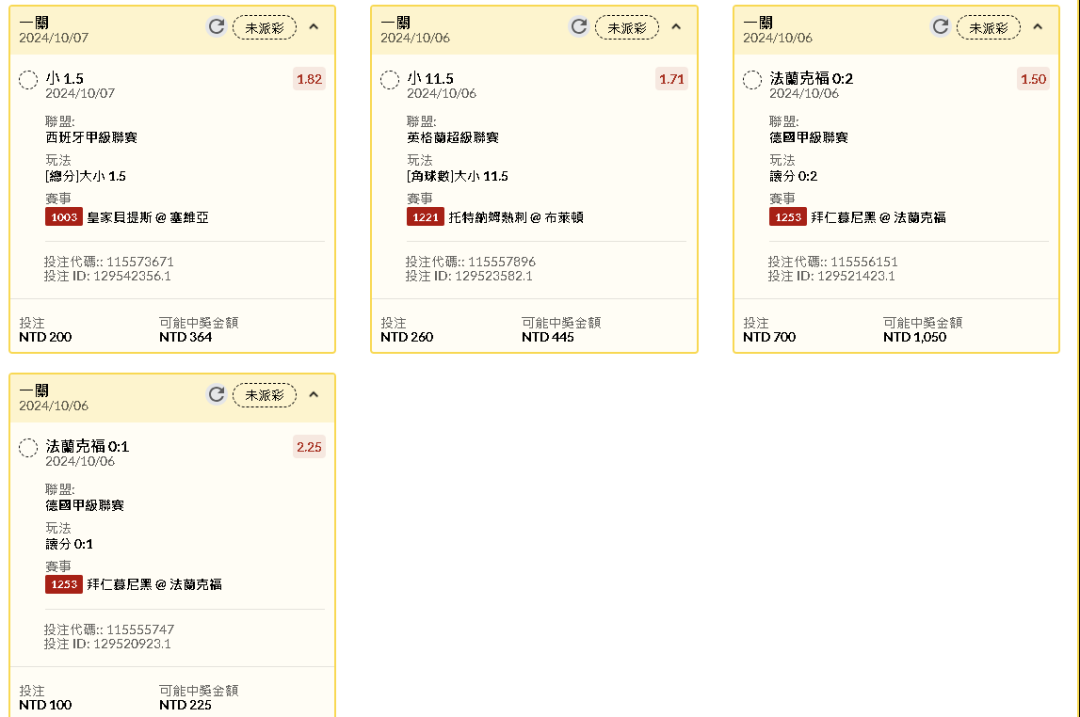Viewport: 1080px width, 717px height.
Task: Select match text 皇家貝提斯 @ 塞維亞
Action: [147, 218]
